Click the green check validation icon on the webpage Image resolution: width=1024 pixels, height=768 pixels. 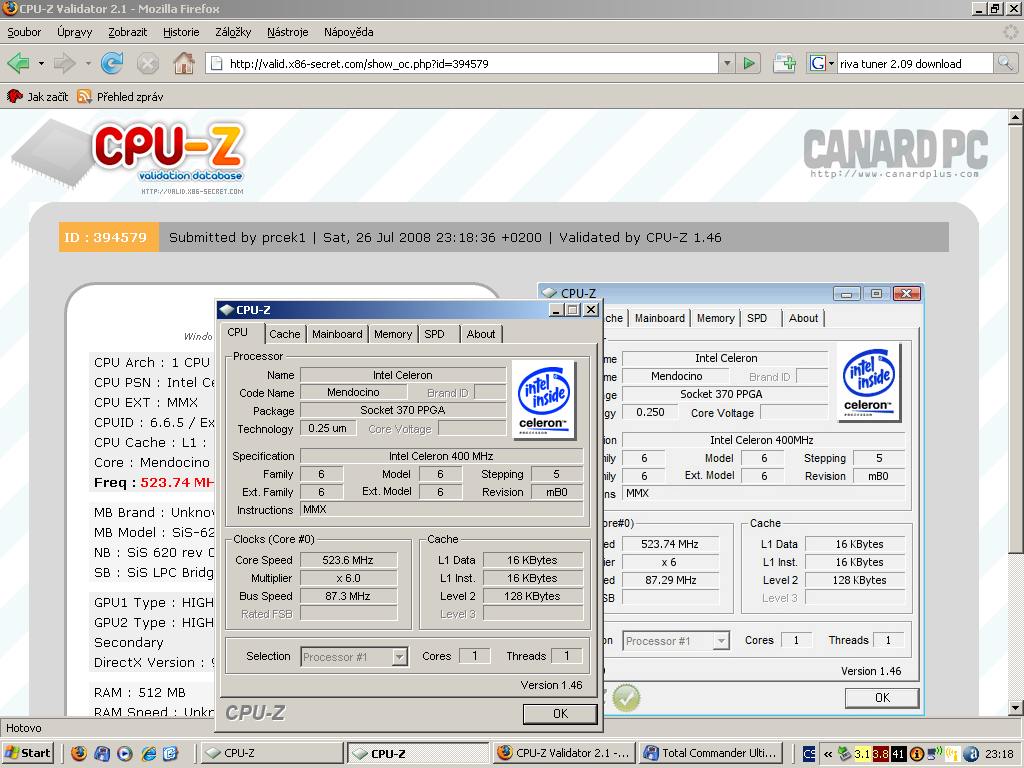pyautogui.click(x=626, y=697)
